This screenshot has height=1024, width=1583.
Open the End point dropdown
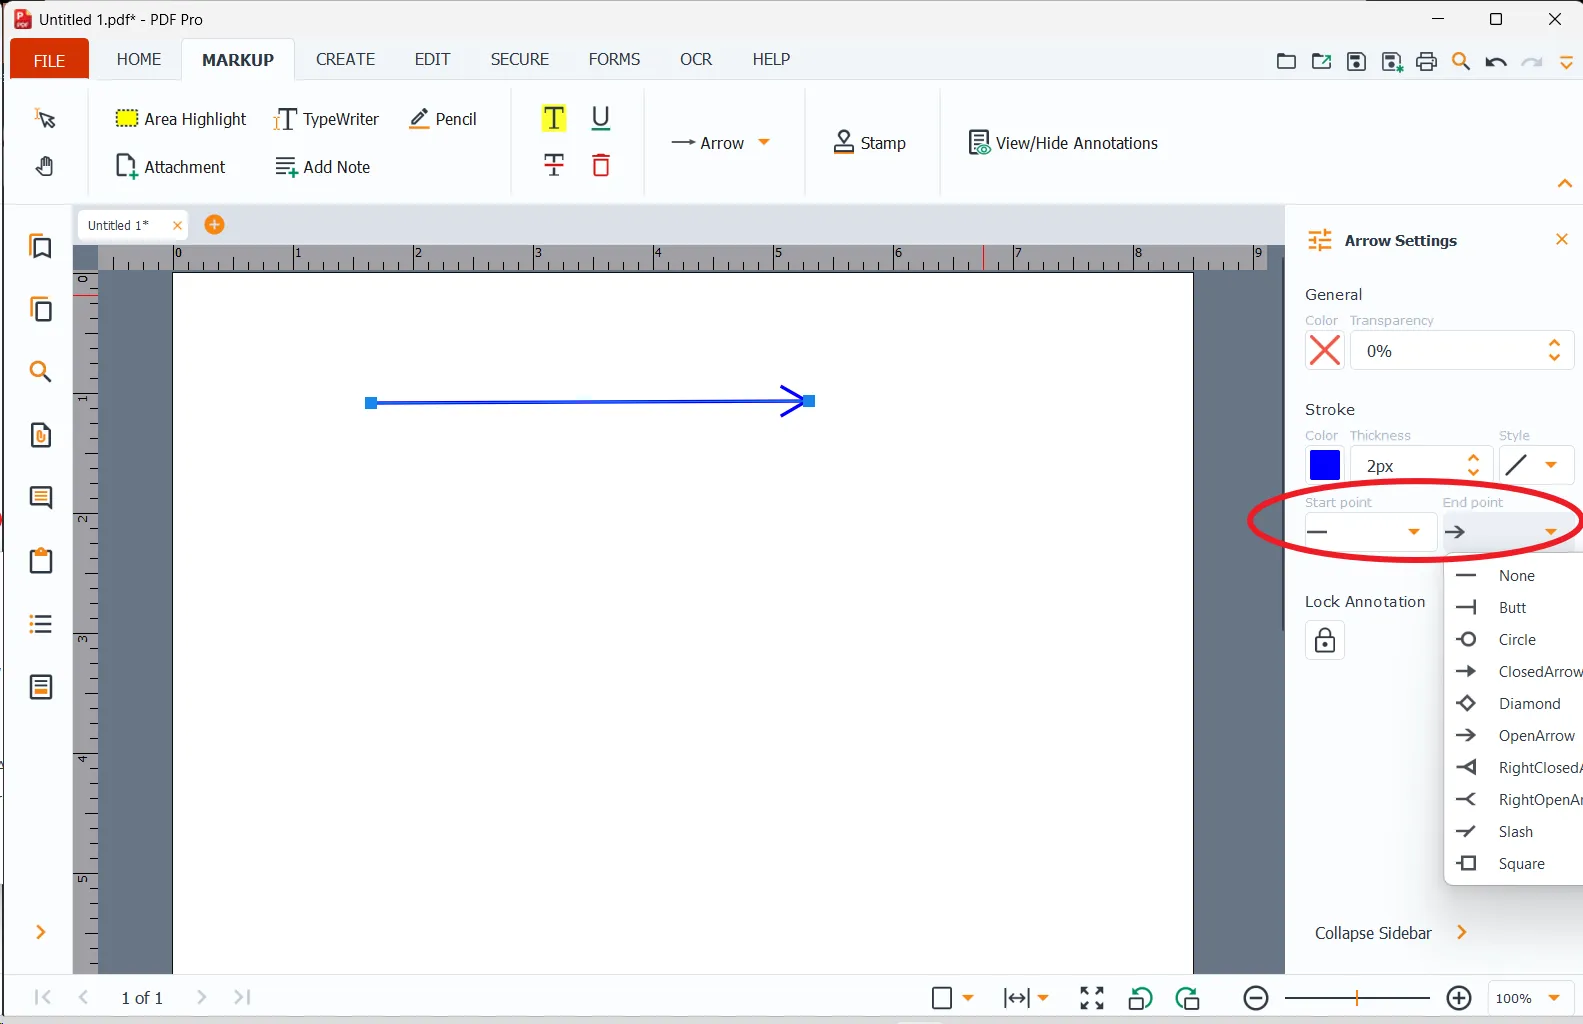point(1509,532)
